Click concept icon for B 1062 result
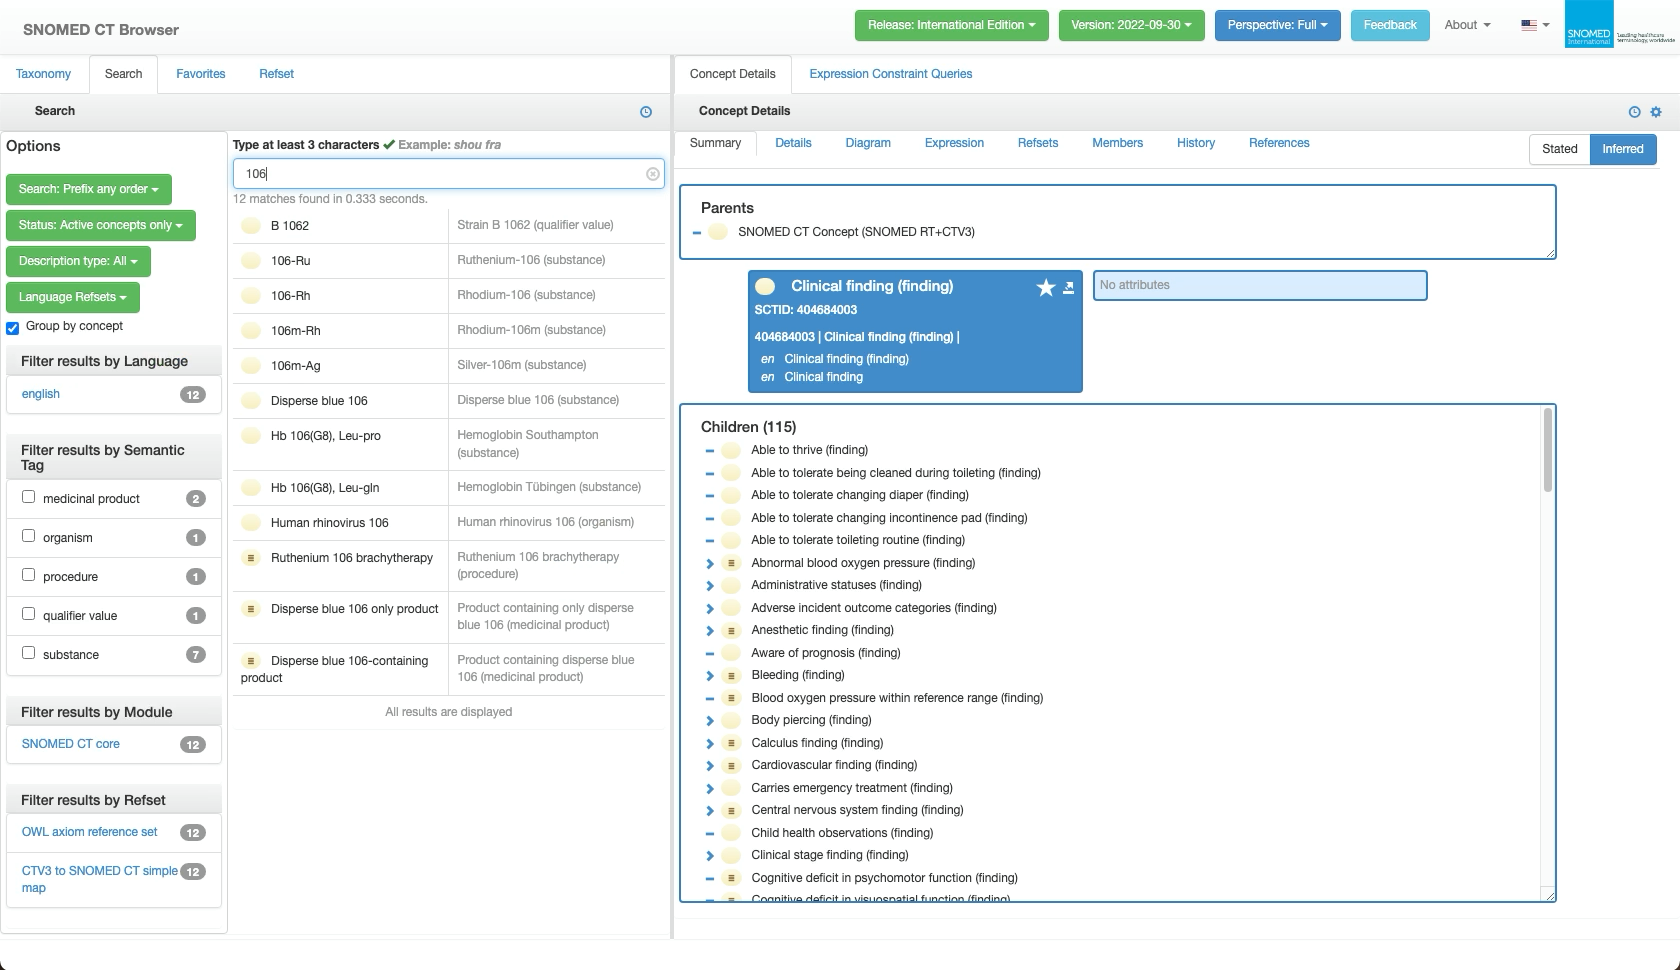 251,226
